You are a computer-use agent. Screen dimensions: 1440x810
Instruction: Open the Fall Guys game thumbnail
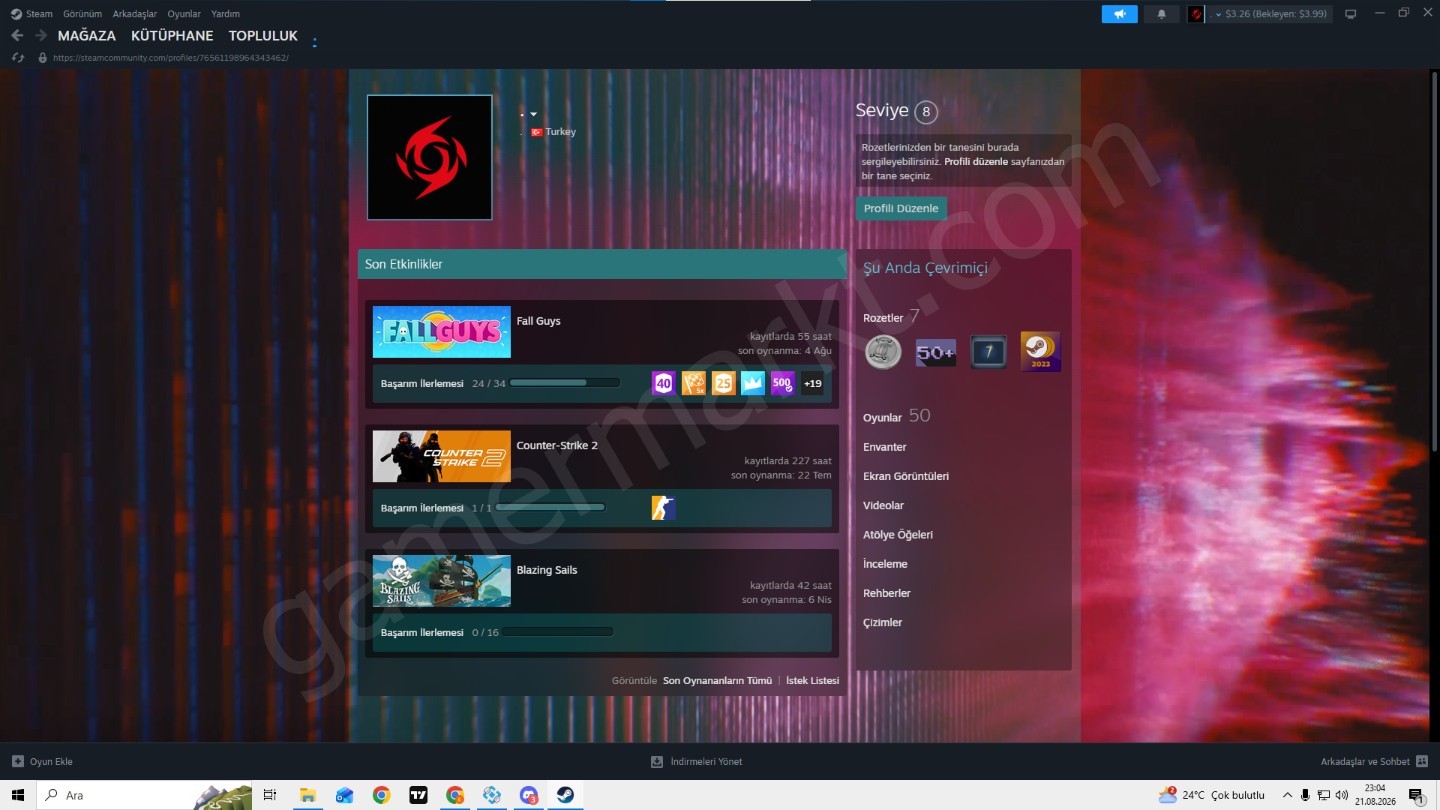point(442,332)
